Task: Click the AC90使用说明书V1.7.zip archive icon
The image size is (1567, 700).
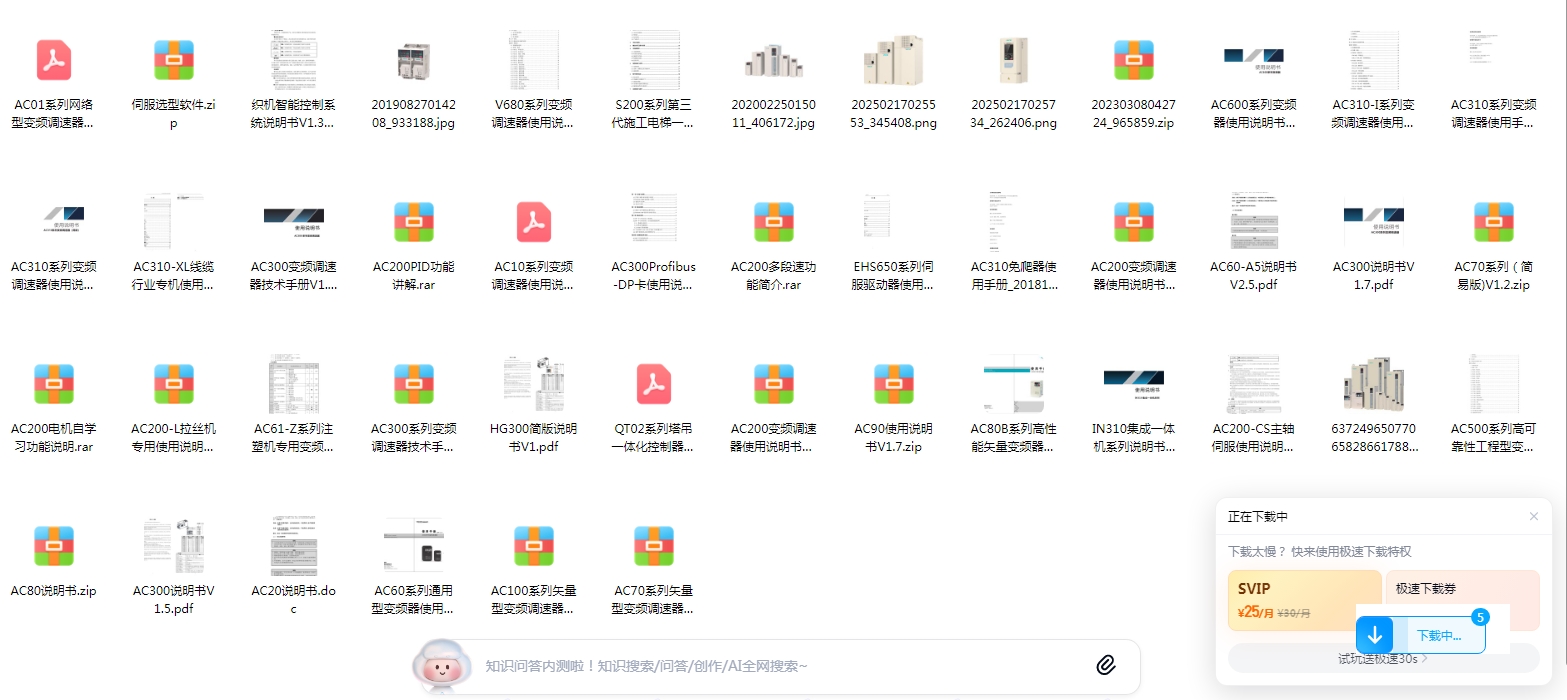Action: tap(894, 384)
